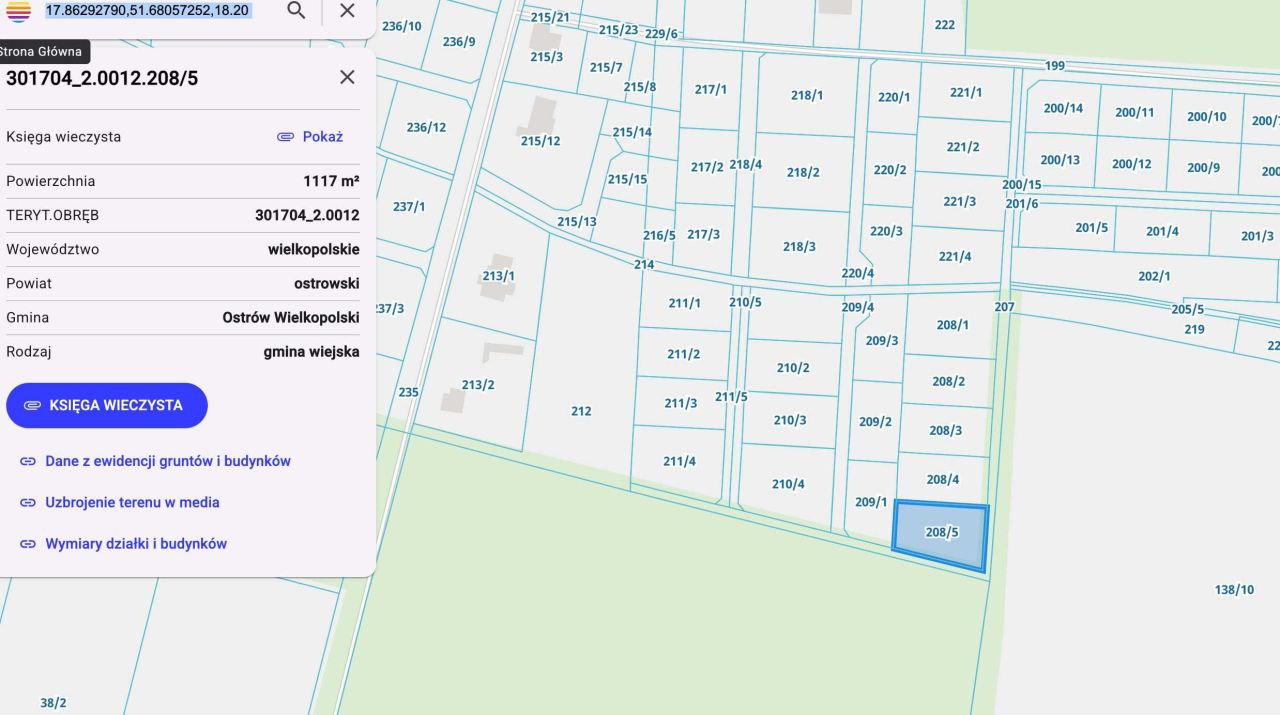Select road parcel 235 on the map
The image size is (1280, 715).
tap(409, 392)
